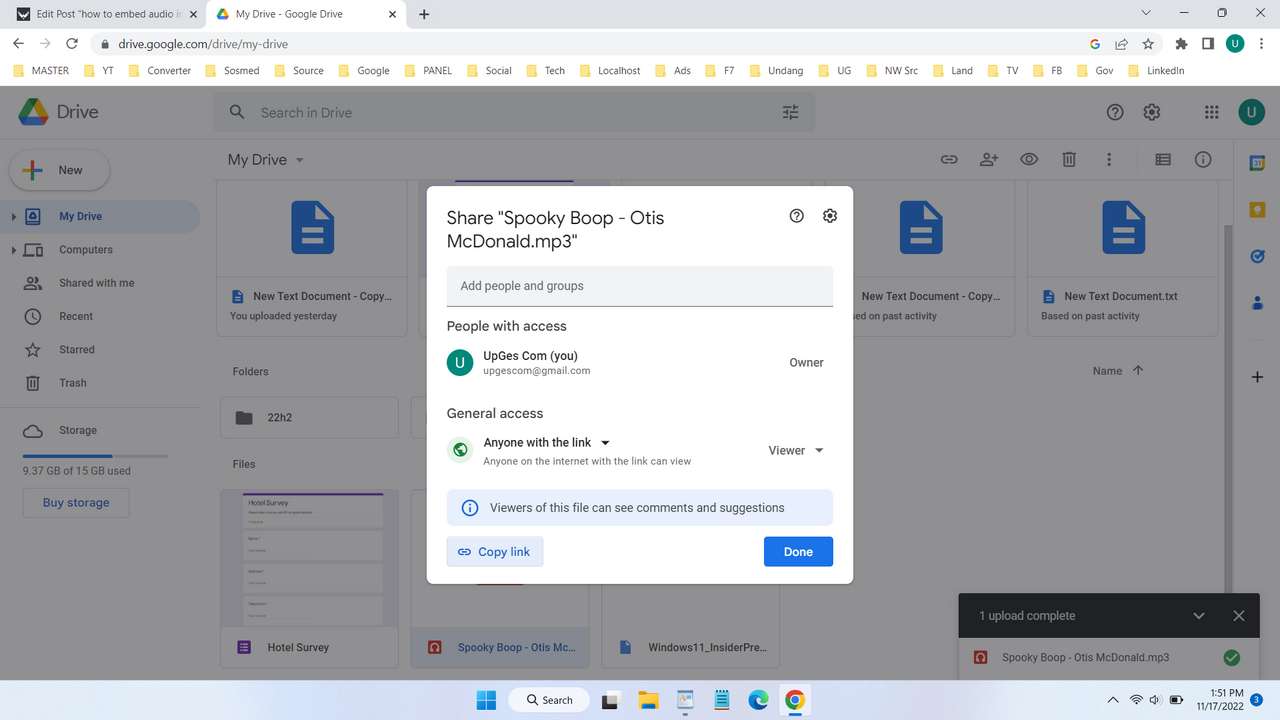Toggle list layout view
The height and width of the screenshot is (720, 1280).
(x=1162, y=159)
